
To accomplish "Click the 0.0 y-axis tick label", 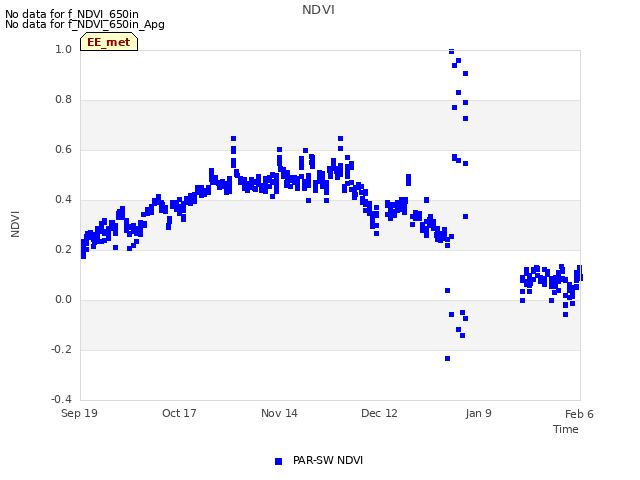I will click(63, 300).
